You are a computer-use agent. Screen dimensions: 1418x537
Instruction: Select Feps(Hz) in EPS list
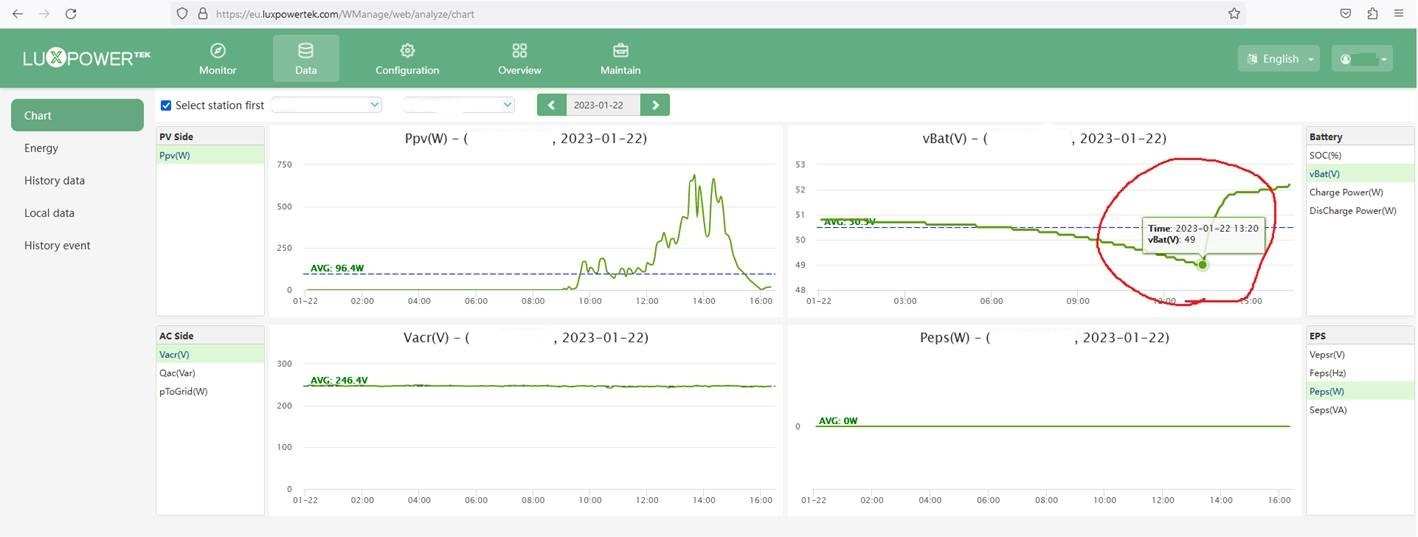tap(1329, 373)
